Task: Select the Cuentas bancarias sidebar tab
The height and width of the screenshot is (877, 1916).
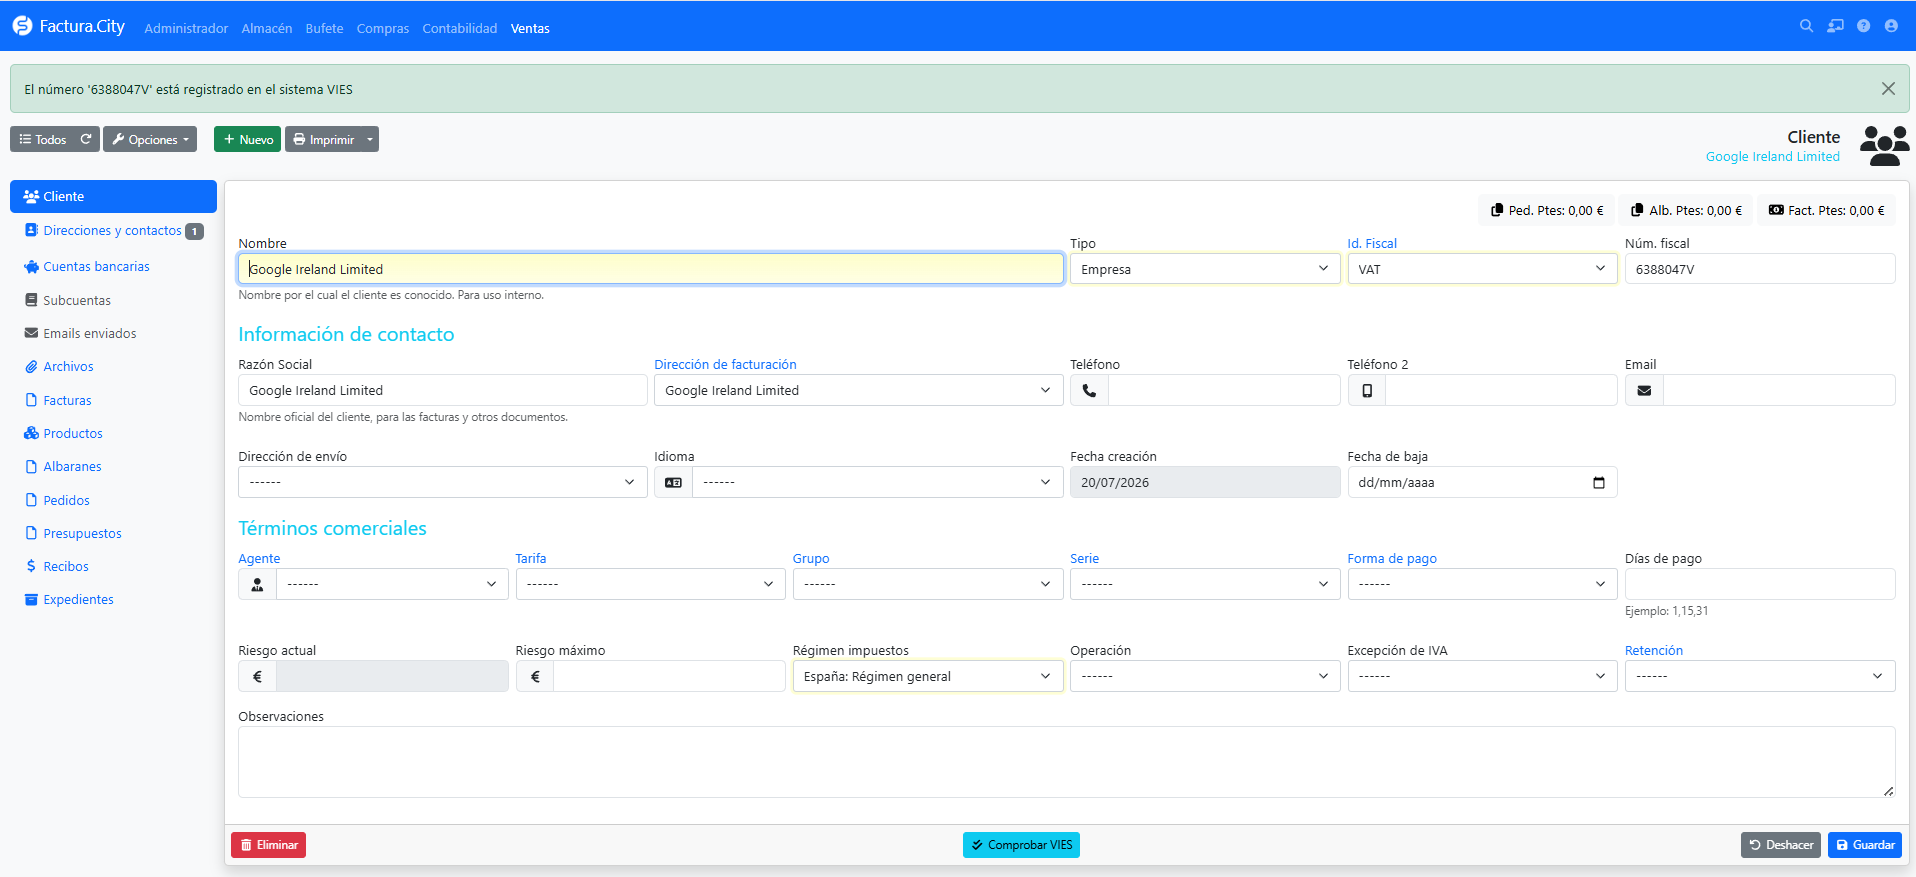Action: click(96, 266)
